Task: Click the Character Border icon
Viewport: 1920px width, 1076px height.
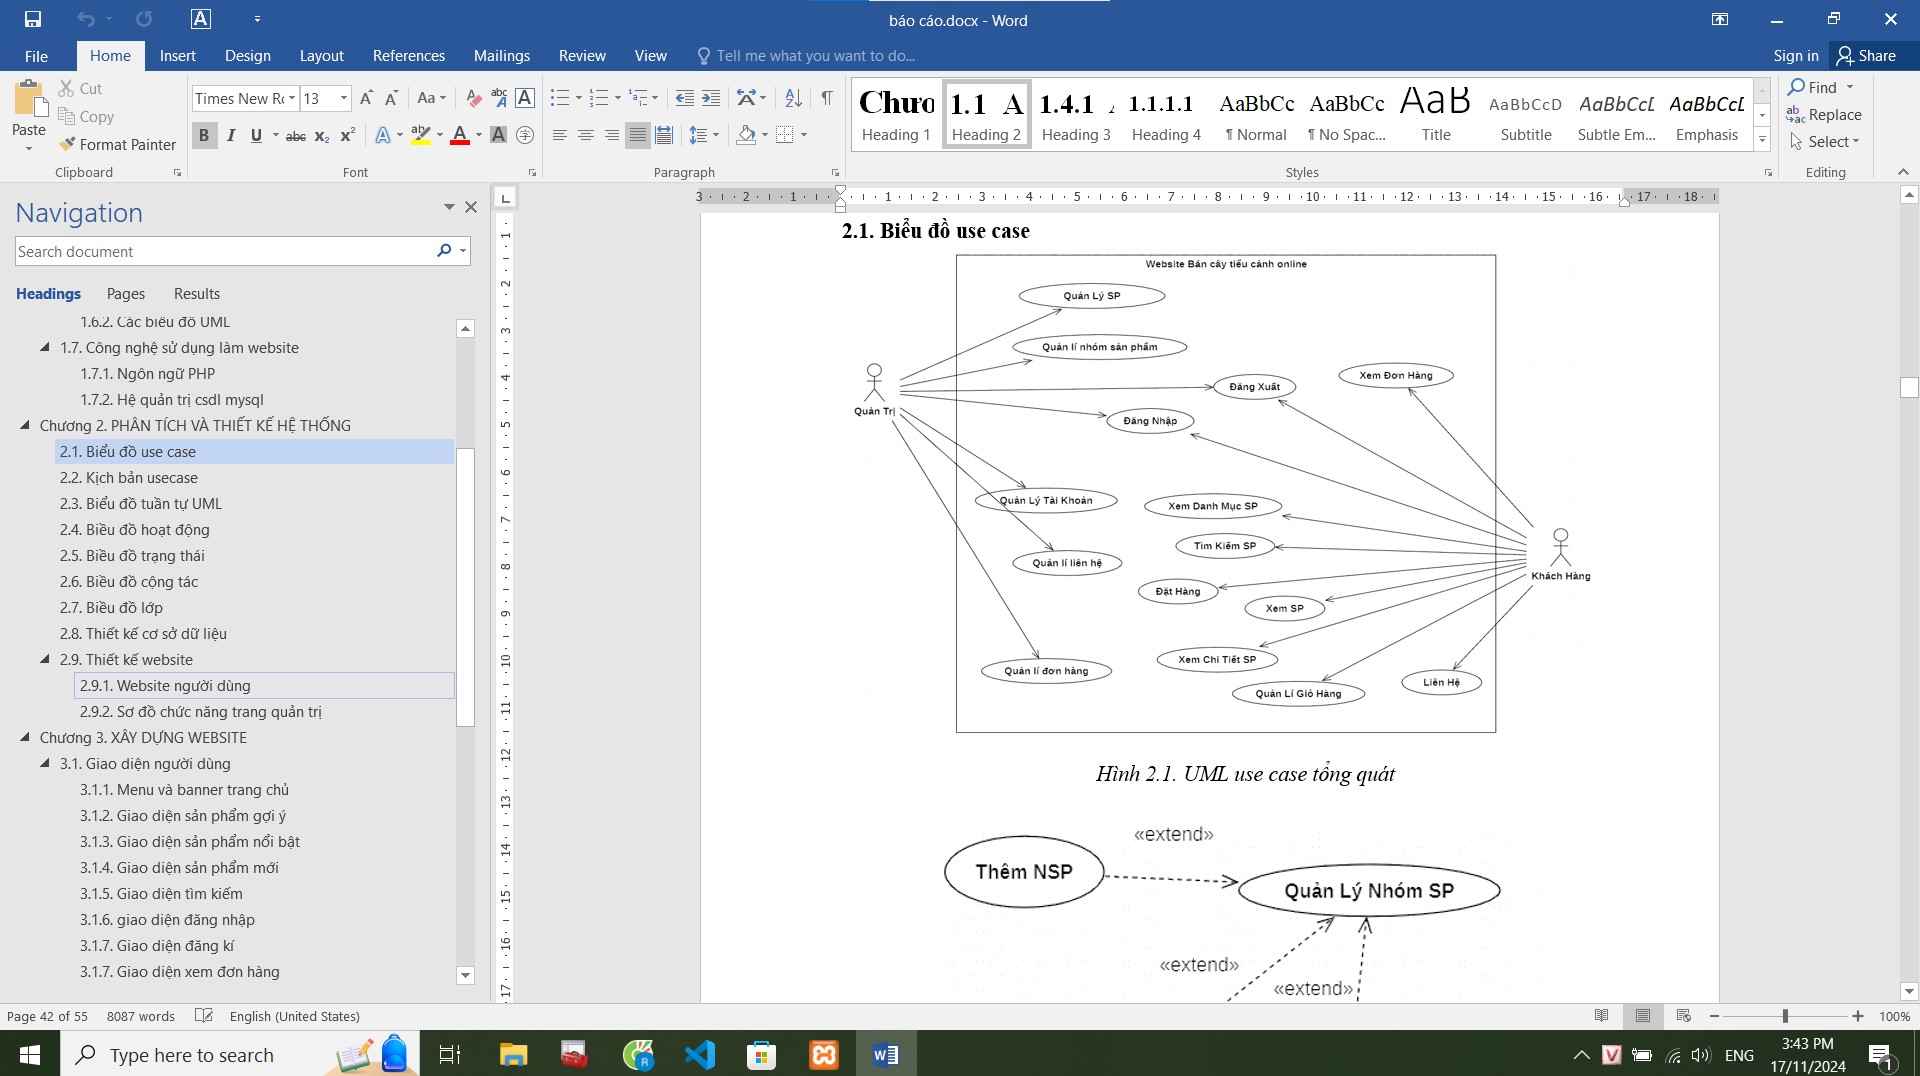Action: [525, 98]
